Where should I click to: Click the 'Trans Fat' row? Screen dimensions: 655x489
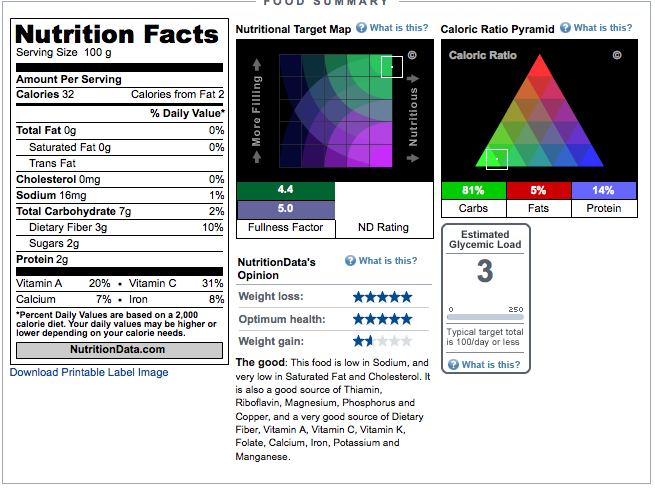[x=120, y=163]
